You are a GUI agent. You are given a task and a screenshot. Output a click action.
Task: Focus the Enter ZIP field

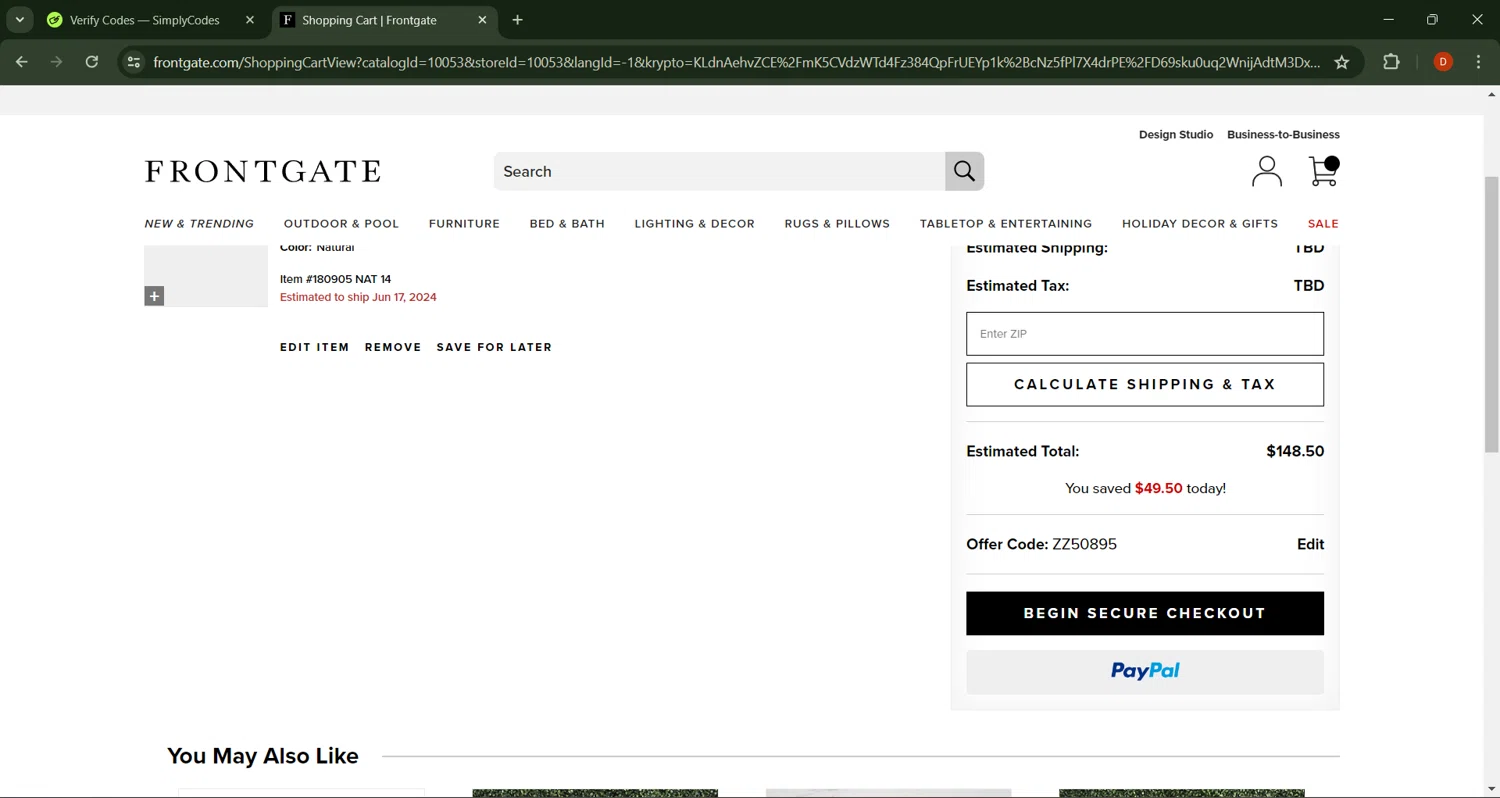coord(1145,334)
